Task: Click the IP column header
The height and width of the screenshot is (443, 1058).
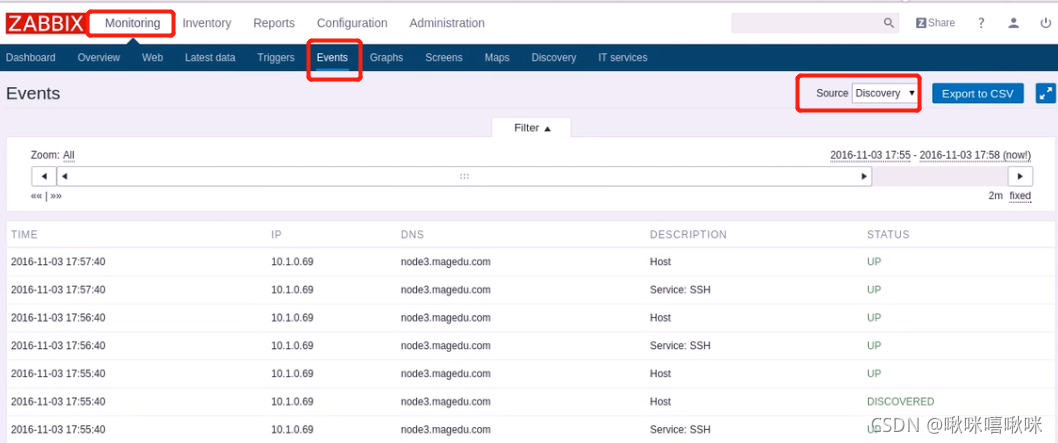Action: 276,235
